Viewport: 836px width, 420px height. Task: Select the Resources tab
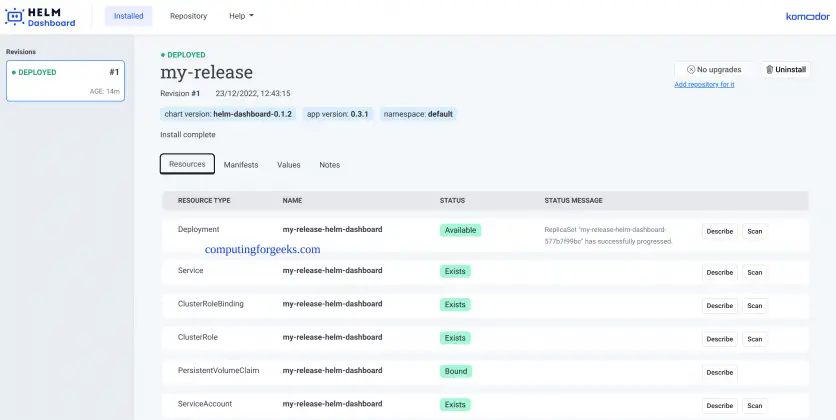point(187,164)
